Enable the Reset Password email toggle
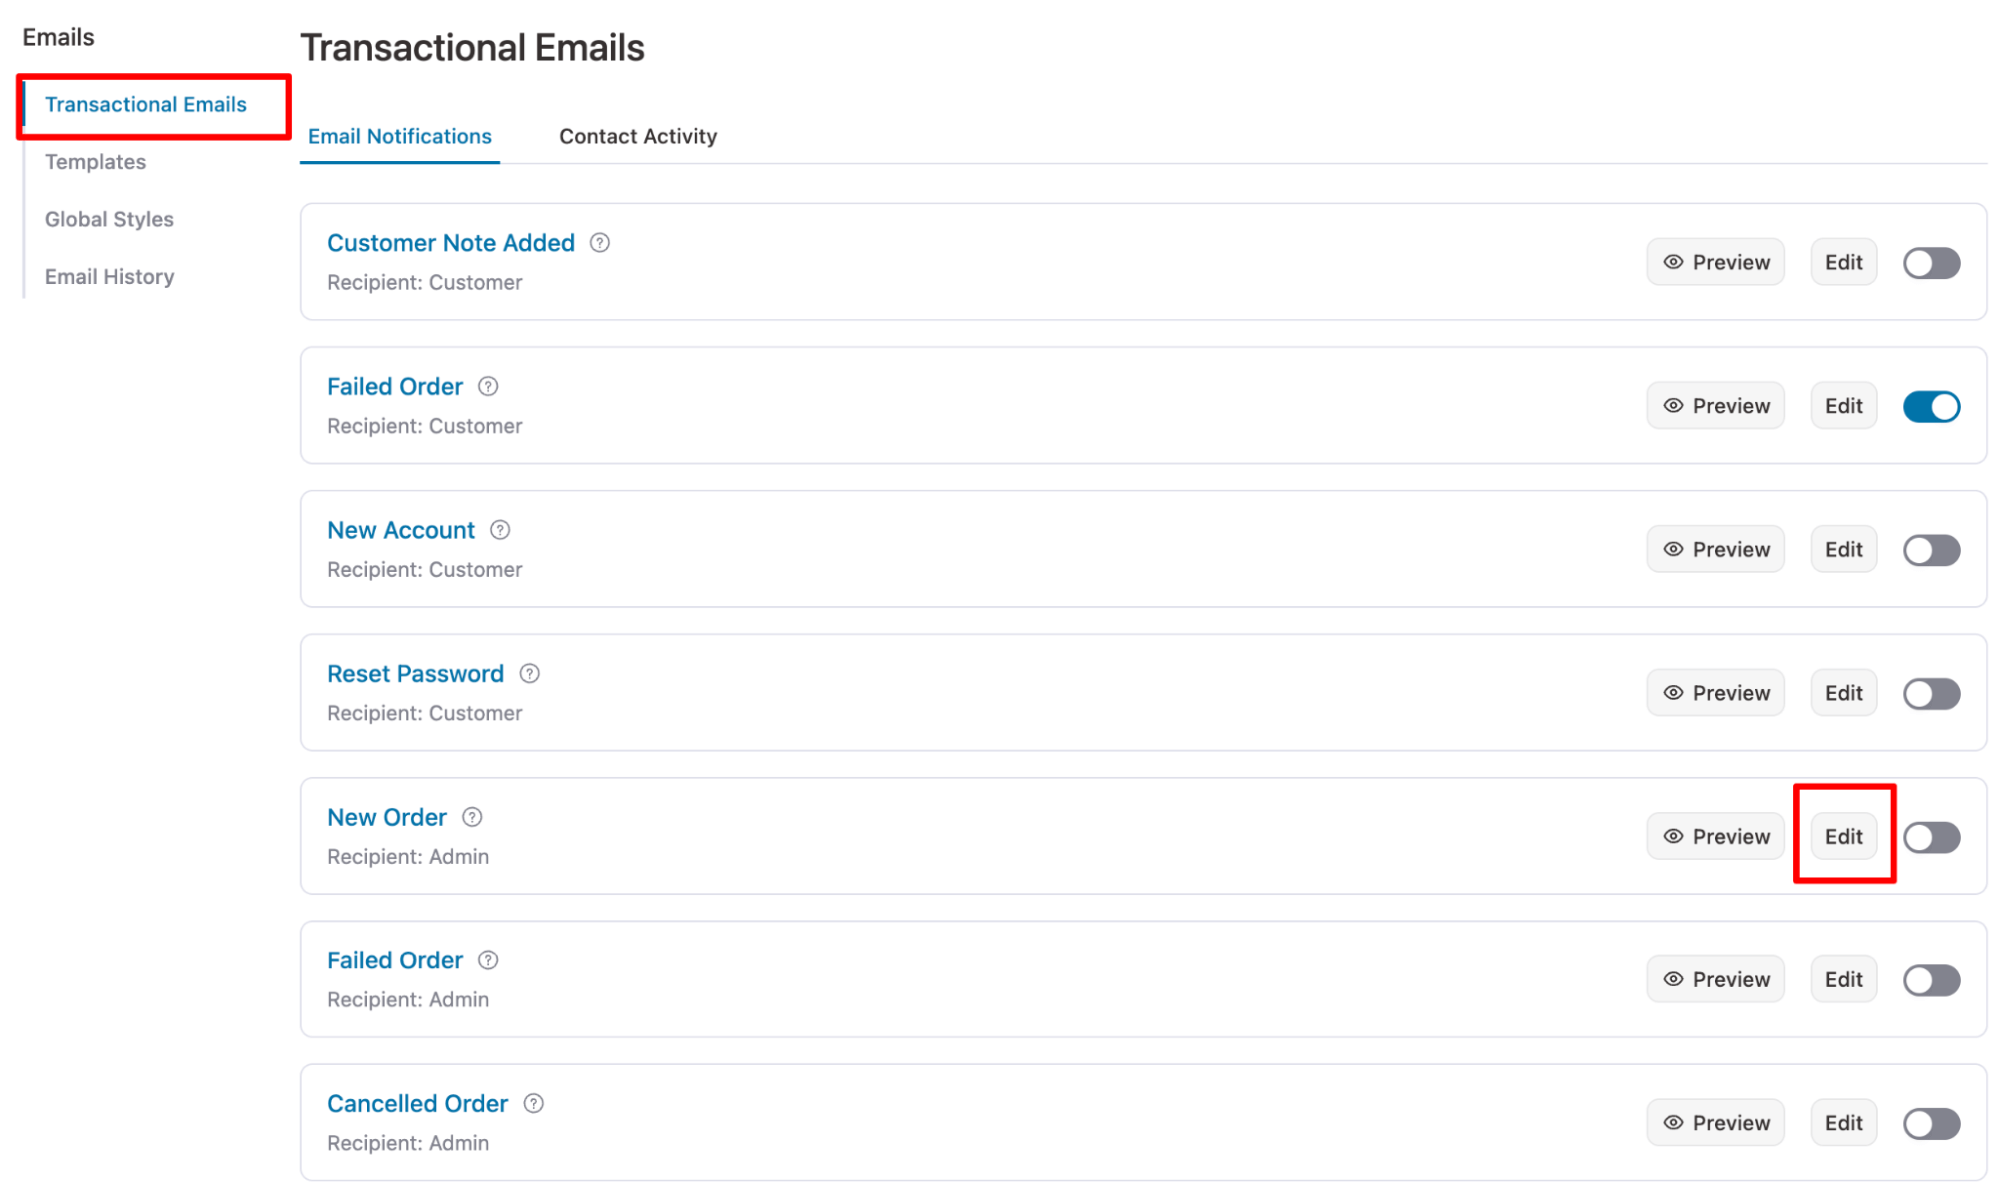 point(1931,693)
